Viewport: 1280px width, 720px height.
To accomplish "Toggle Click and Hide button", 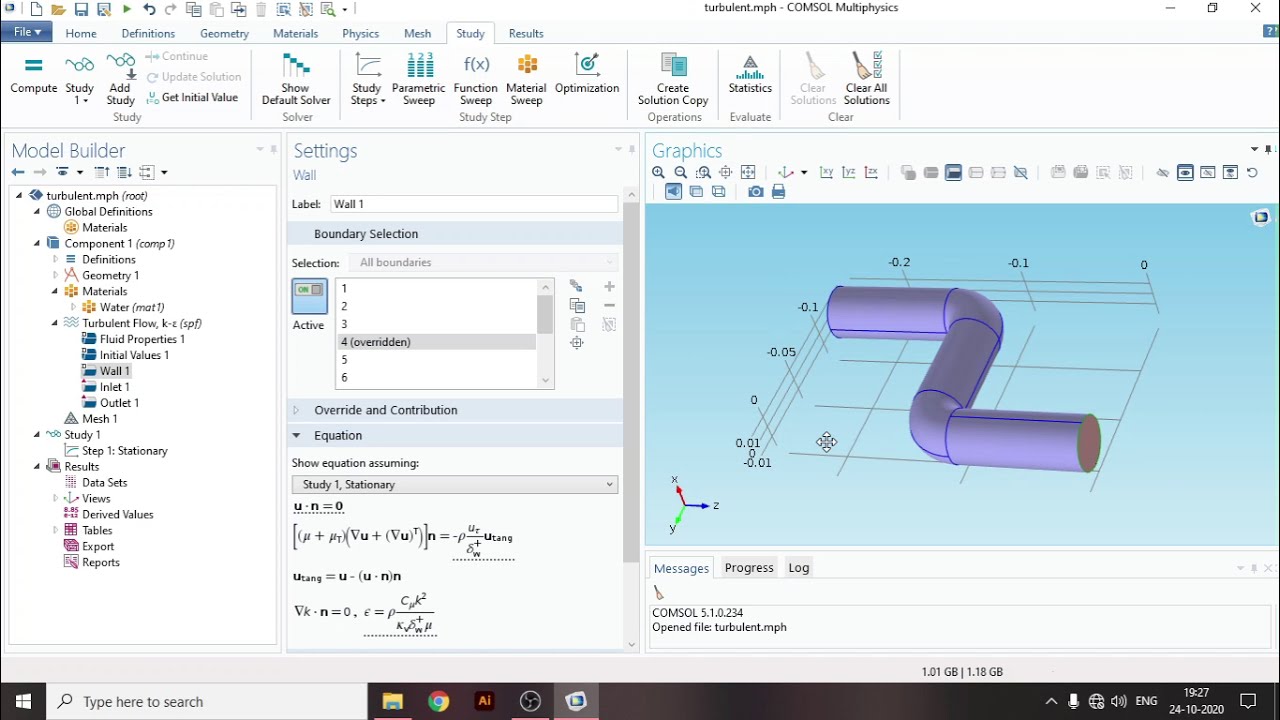I will pyautogui.click(x=1162, y=173).
